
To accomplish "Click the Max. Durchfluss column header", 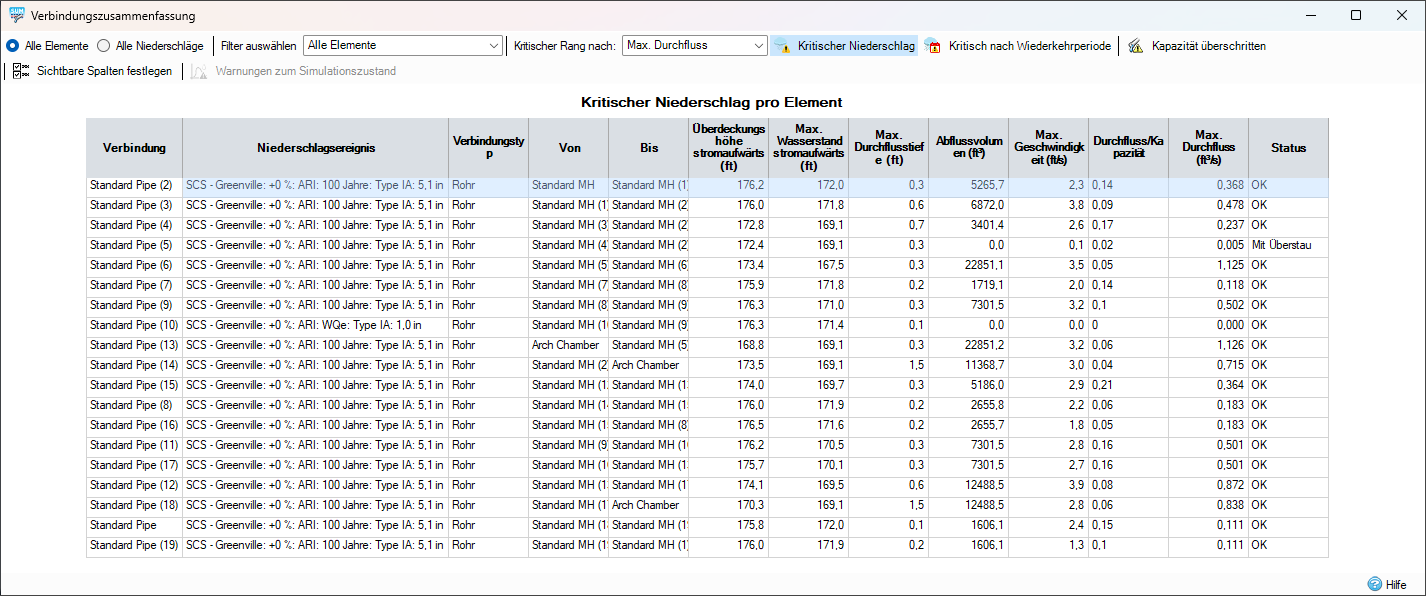I will (x=1208, y=148).
